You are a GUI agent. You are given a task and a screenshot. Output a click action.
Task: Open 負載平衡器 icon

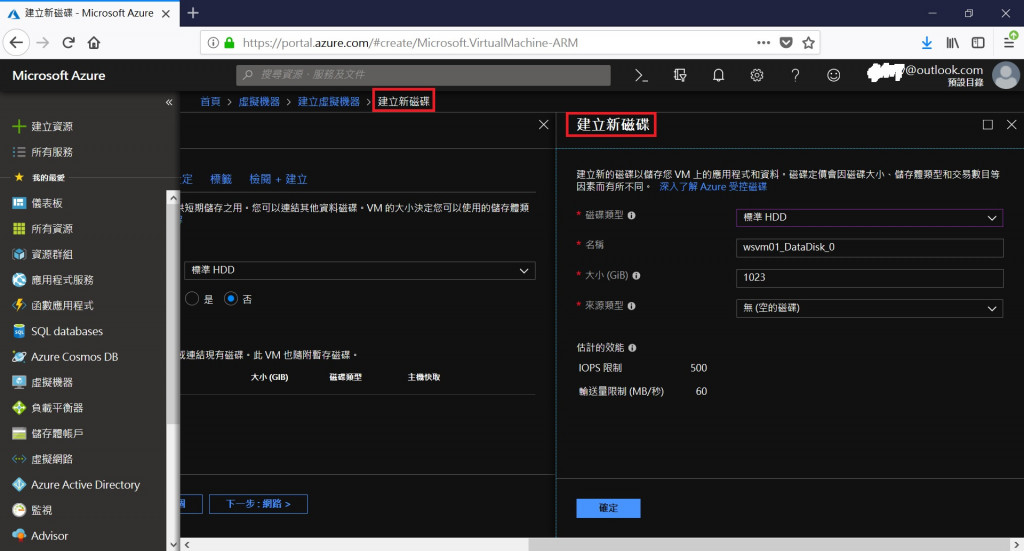pos(19,407)
